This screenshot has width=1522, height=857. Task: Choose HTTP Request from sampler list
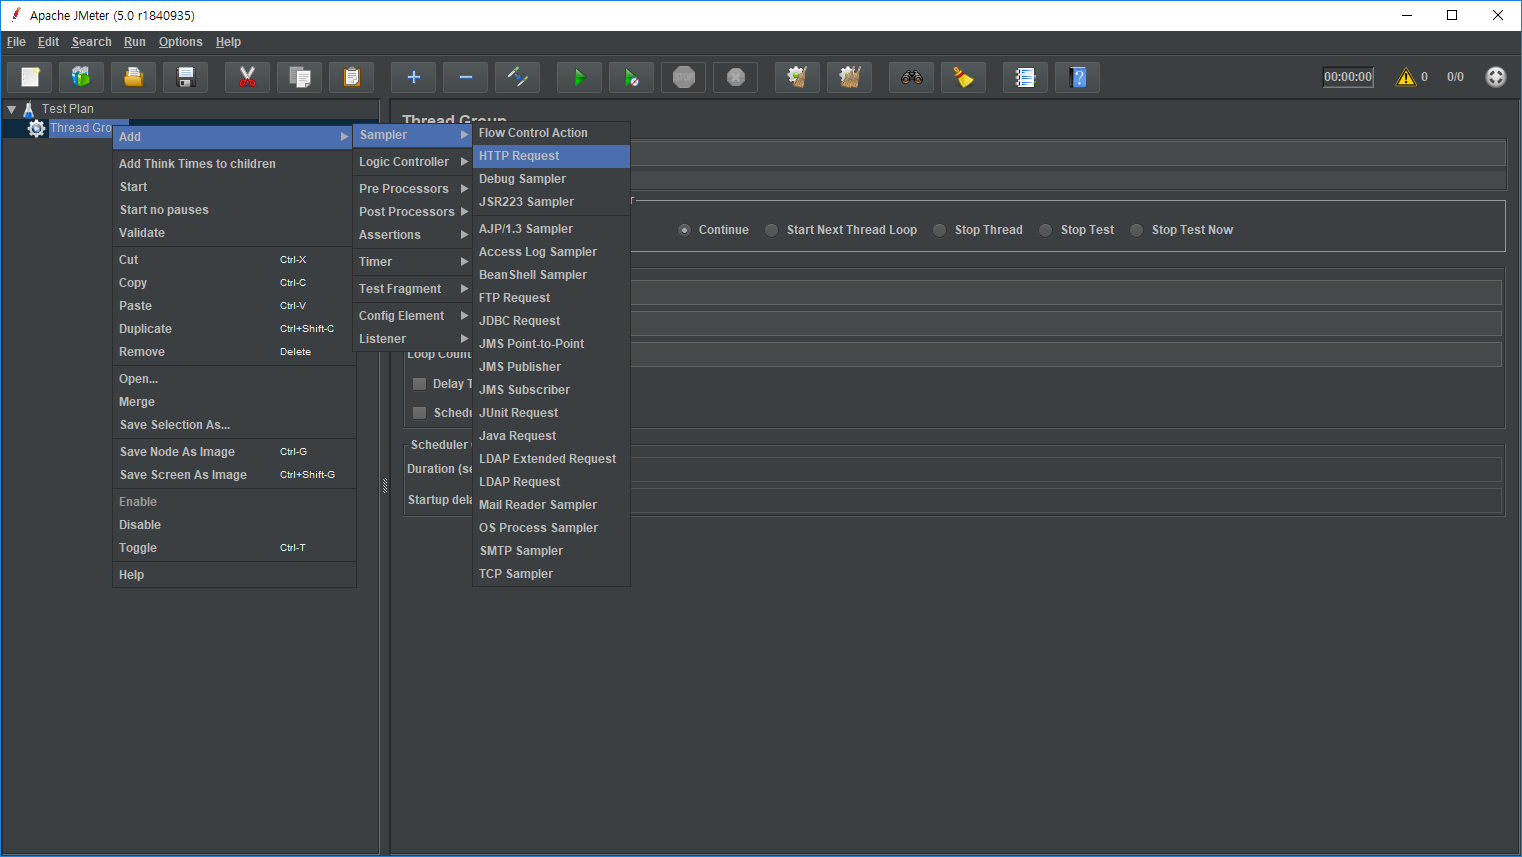click(551, 156)
